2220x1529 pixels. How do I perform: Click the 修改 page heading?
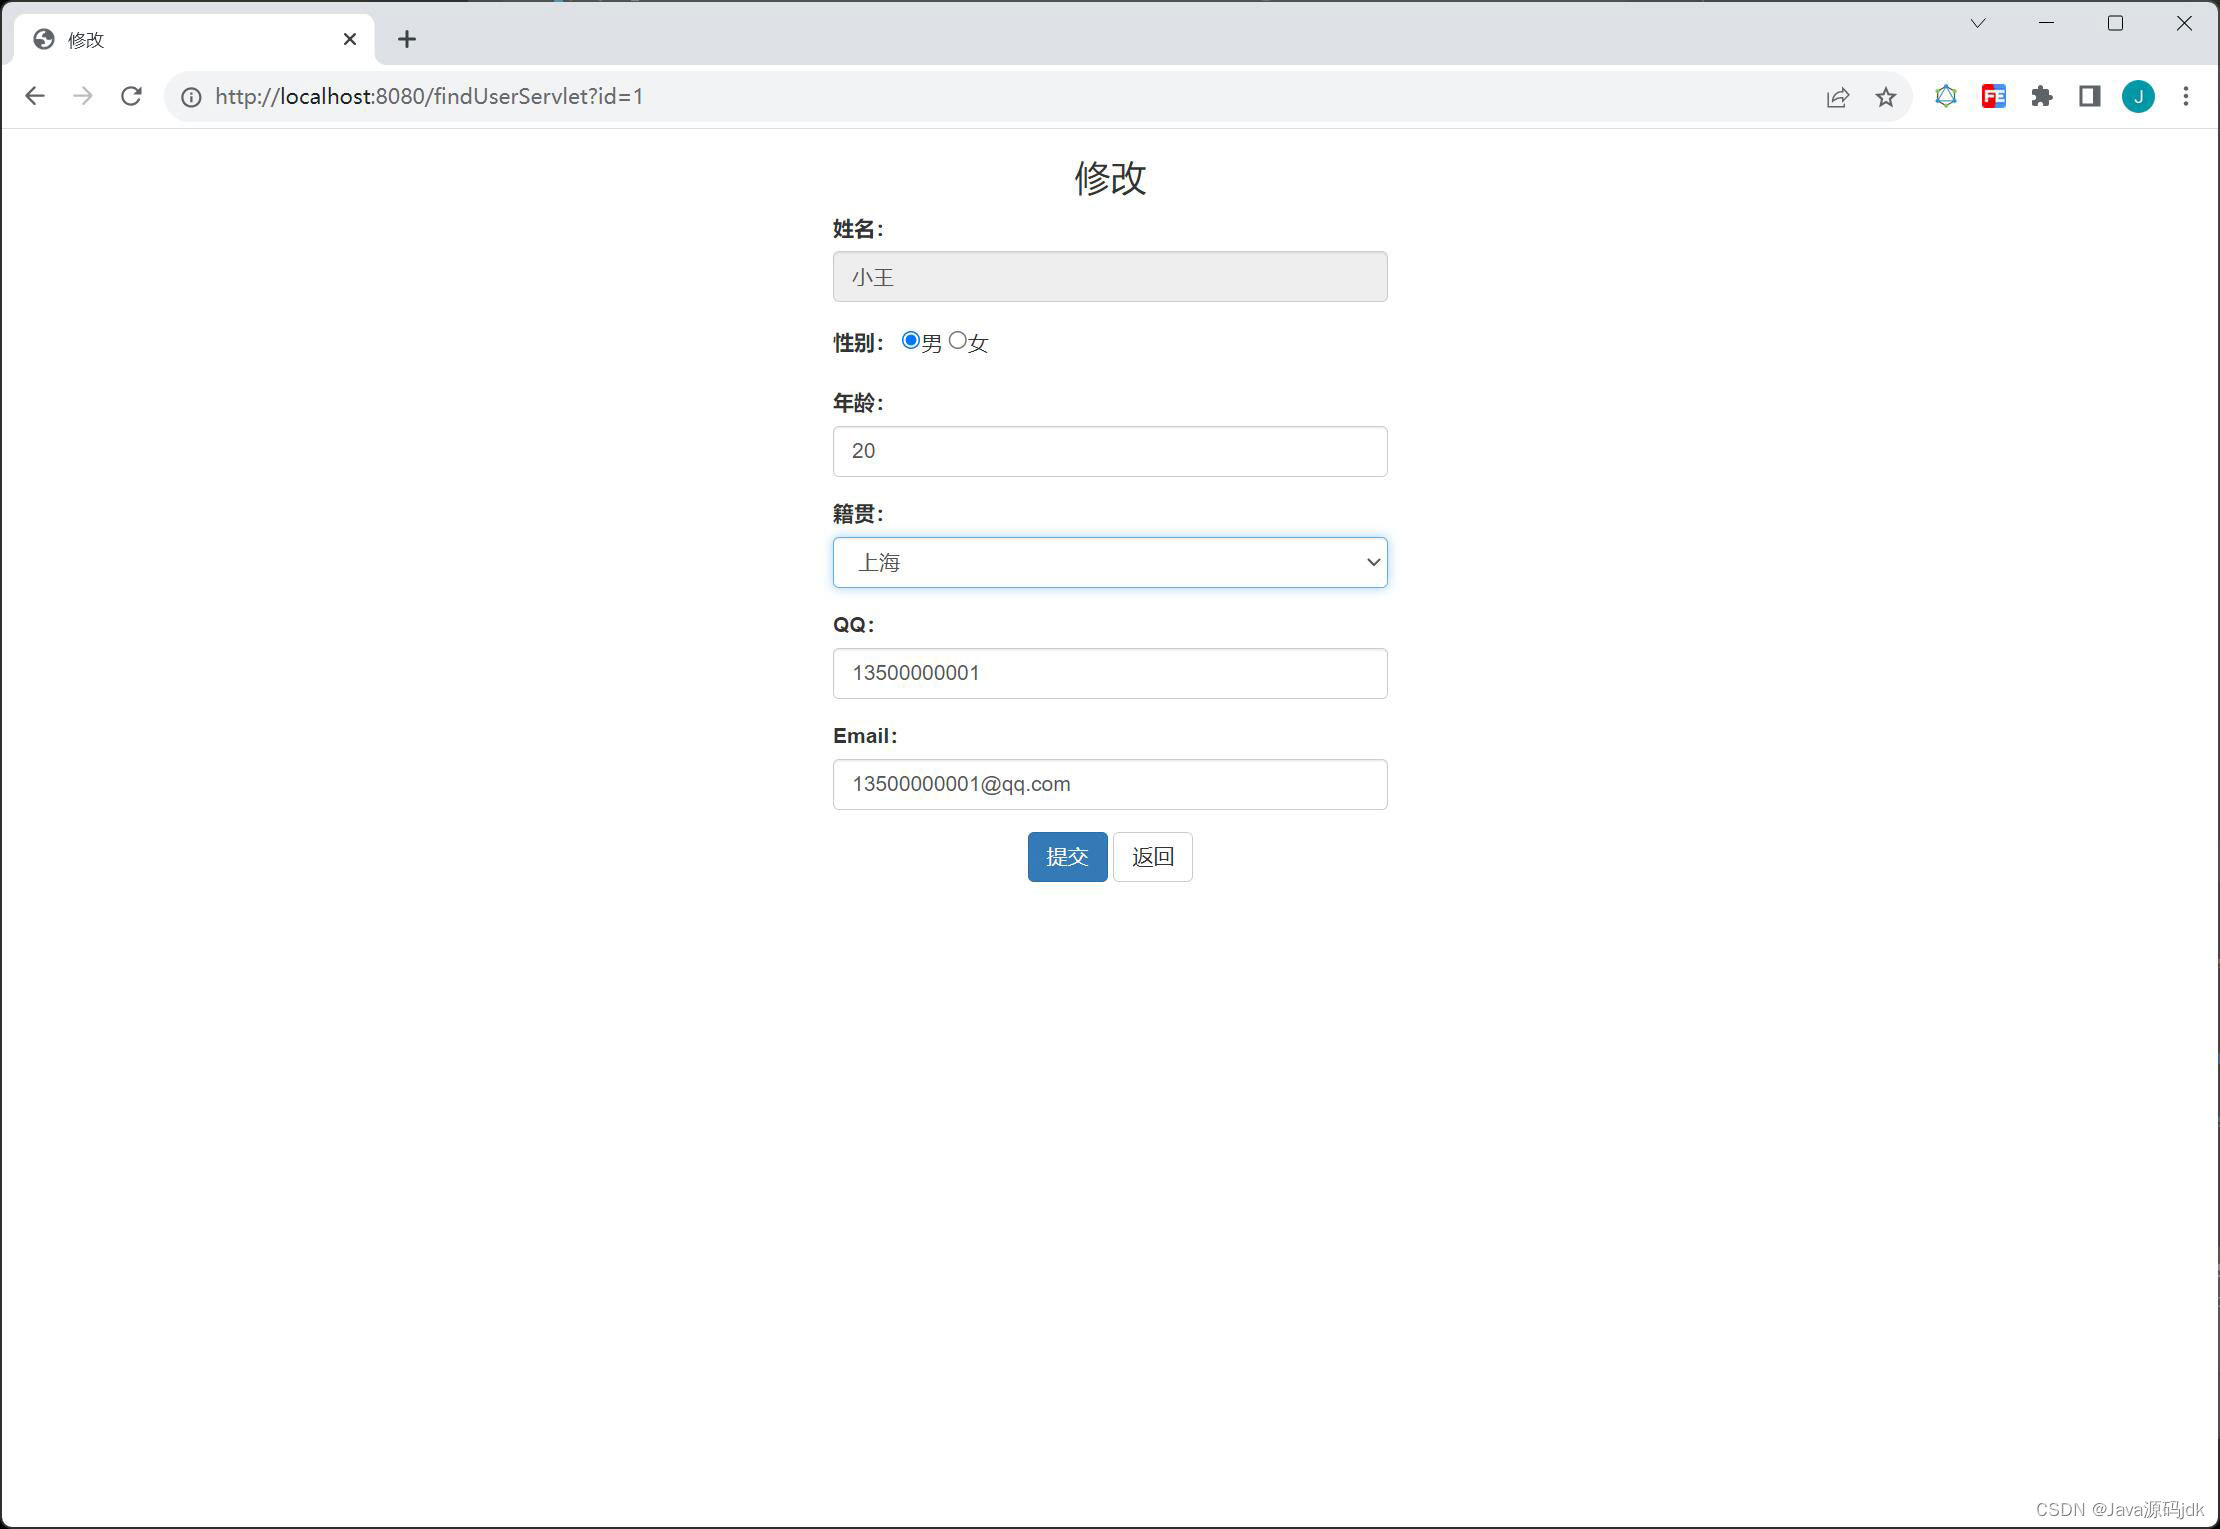tap(1110, 178)
